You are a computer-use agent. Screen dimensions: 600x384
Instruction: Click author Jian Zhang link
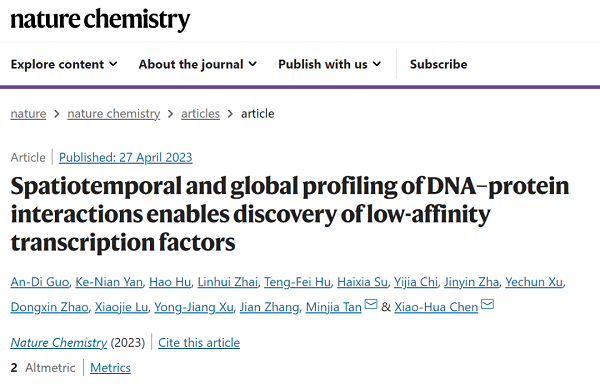point(269,307)
